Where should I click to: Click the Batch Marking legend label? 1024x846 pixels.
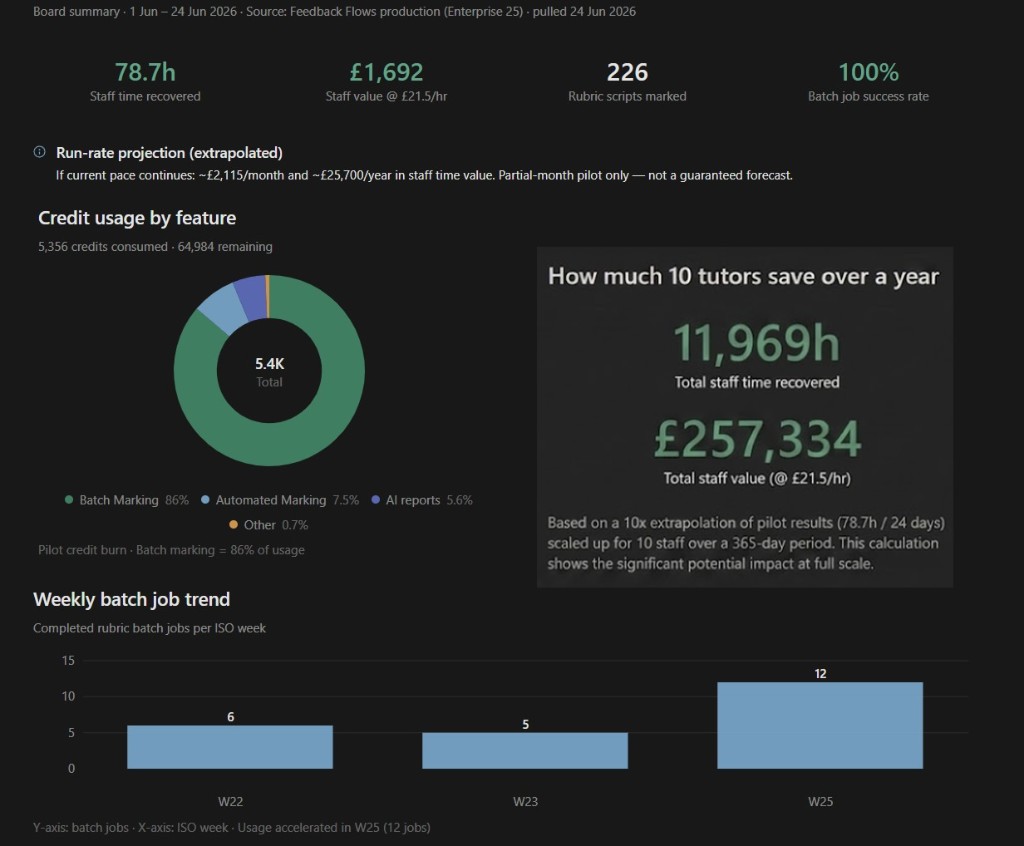[x=119, y=500]
